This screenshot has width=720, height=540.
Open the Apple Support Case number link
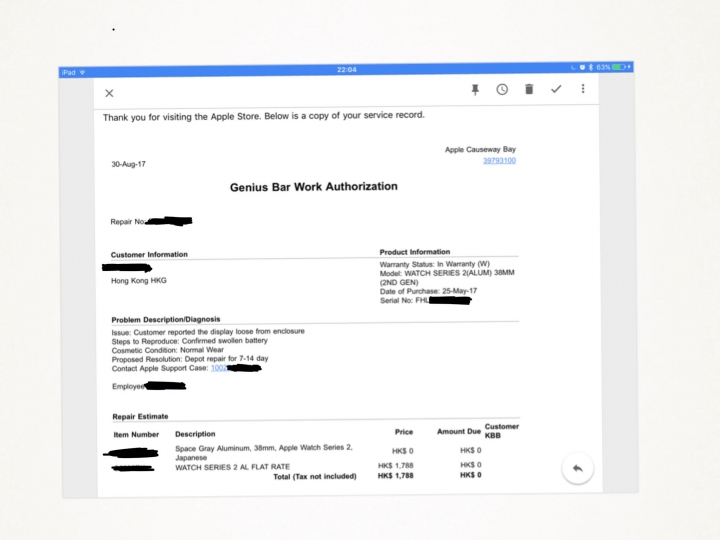click(x=219, y=368)
